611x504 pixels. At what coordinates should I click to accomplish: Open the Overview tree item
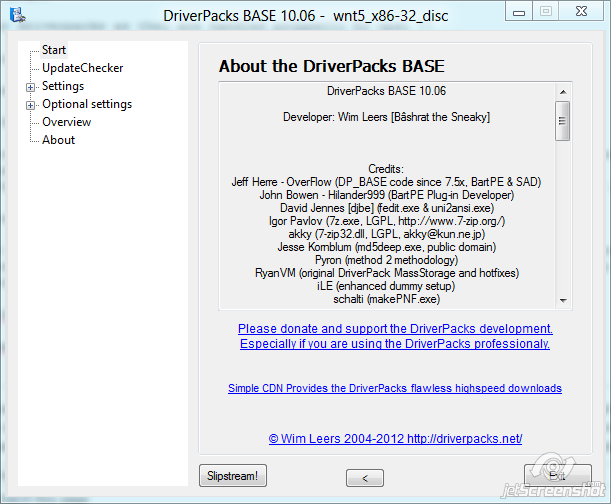click(67, 122)
